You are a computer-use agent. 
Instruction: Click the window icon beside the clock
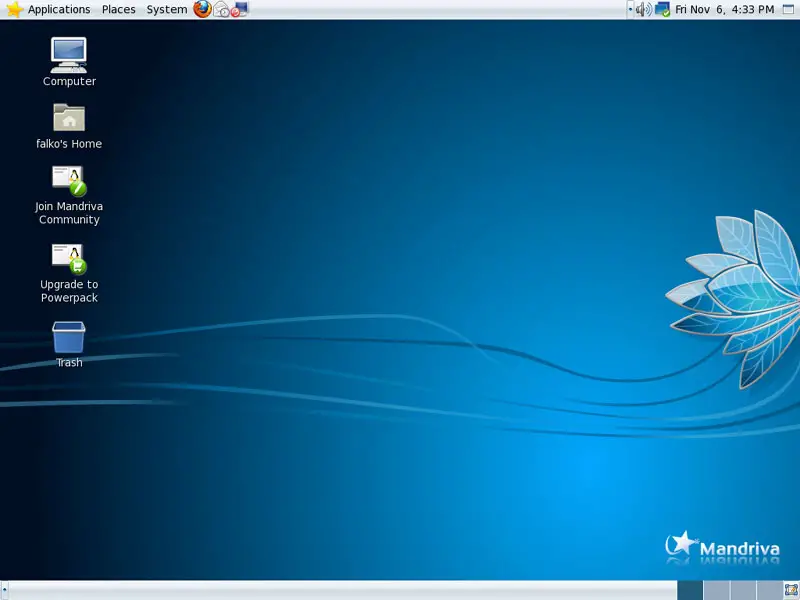click(788, 9)
